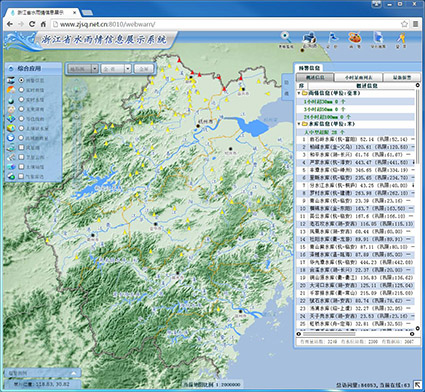Click the blue flag icon in toolbar
Viewport: 425px width, 392px height.
[x=332, y=37]
